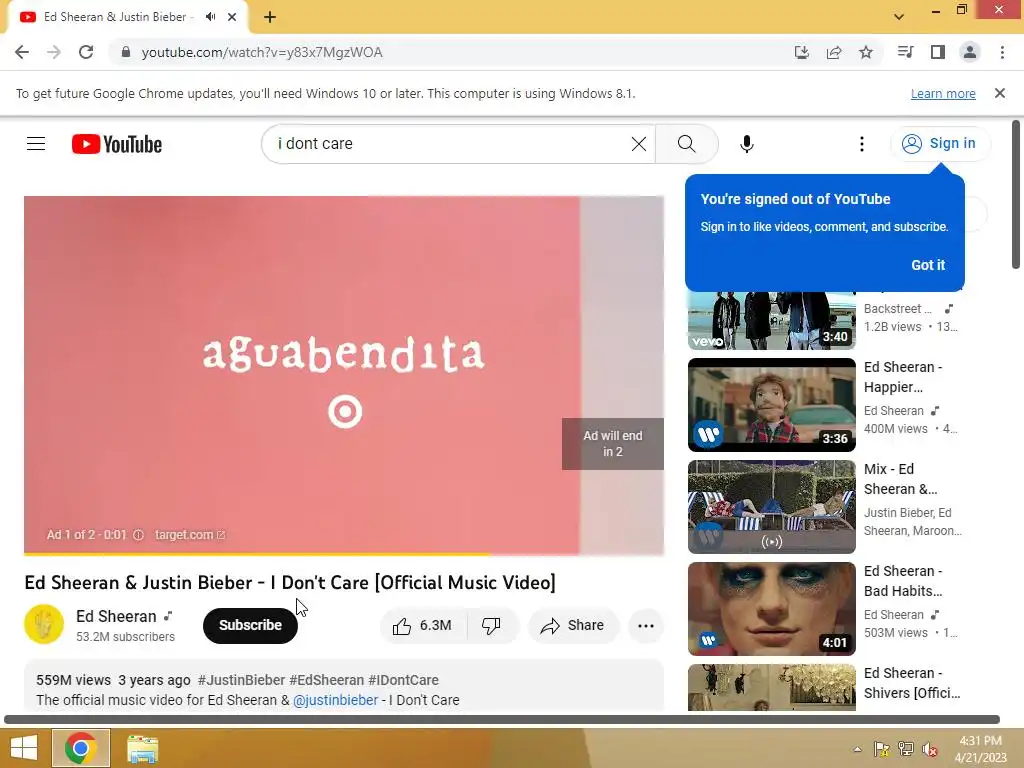This screenshot has width=1024, height=768.
Task: Share the video
Action: 572,626
